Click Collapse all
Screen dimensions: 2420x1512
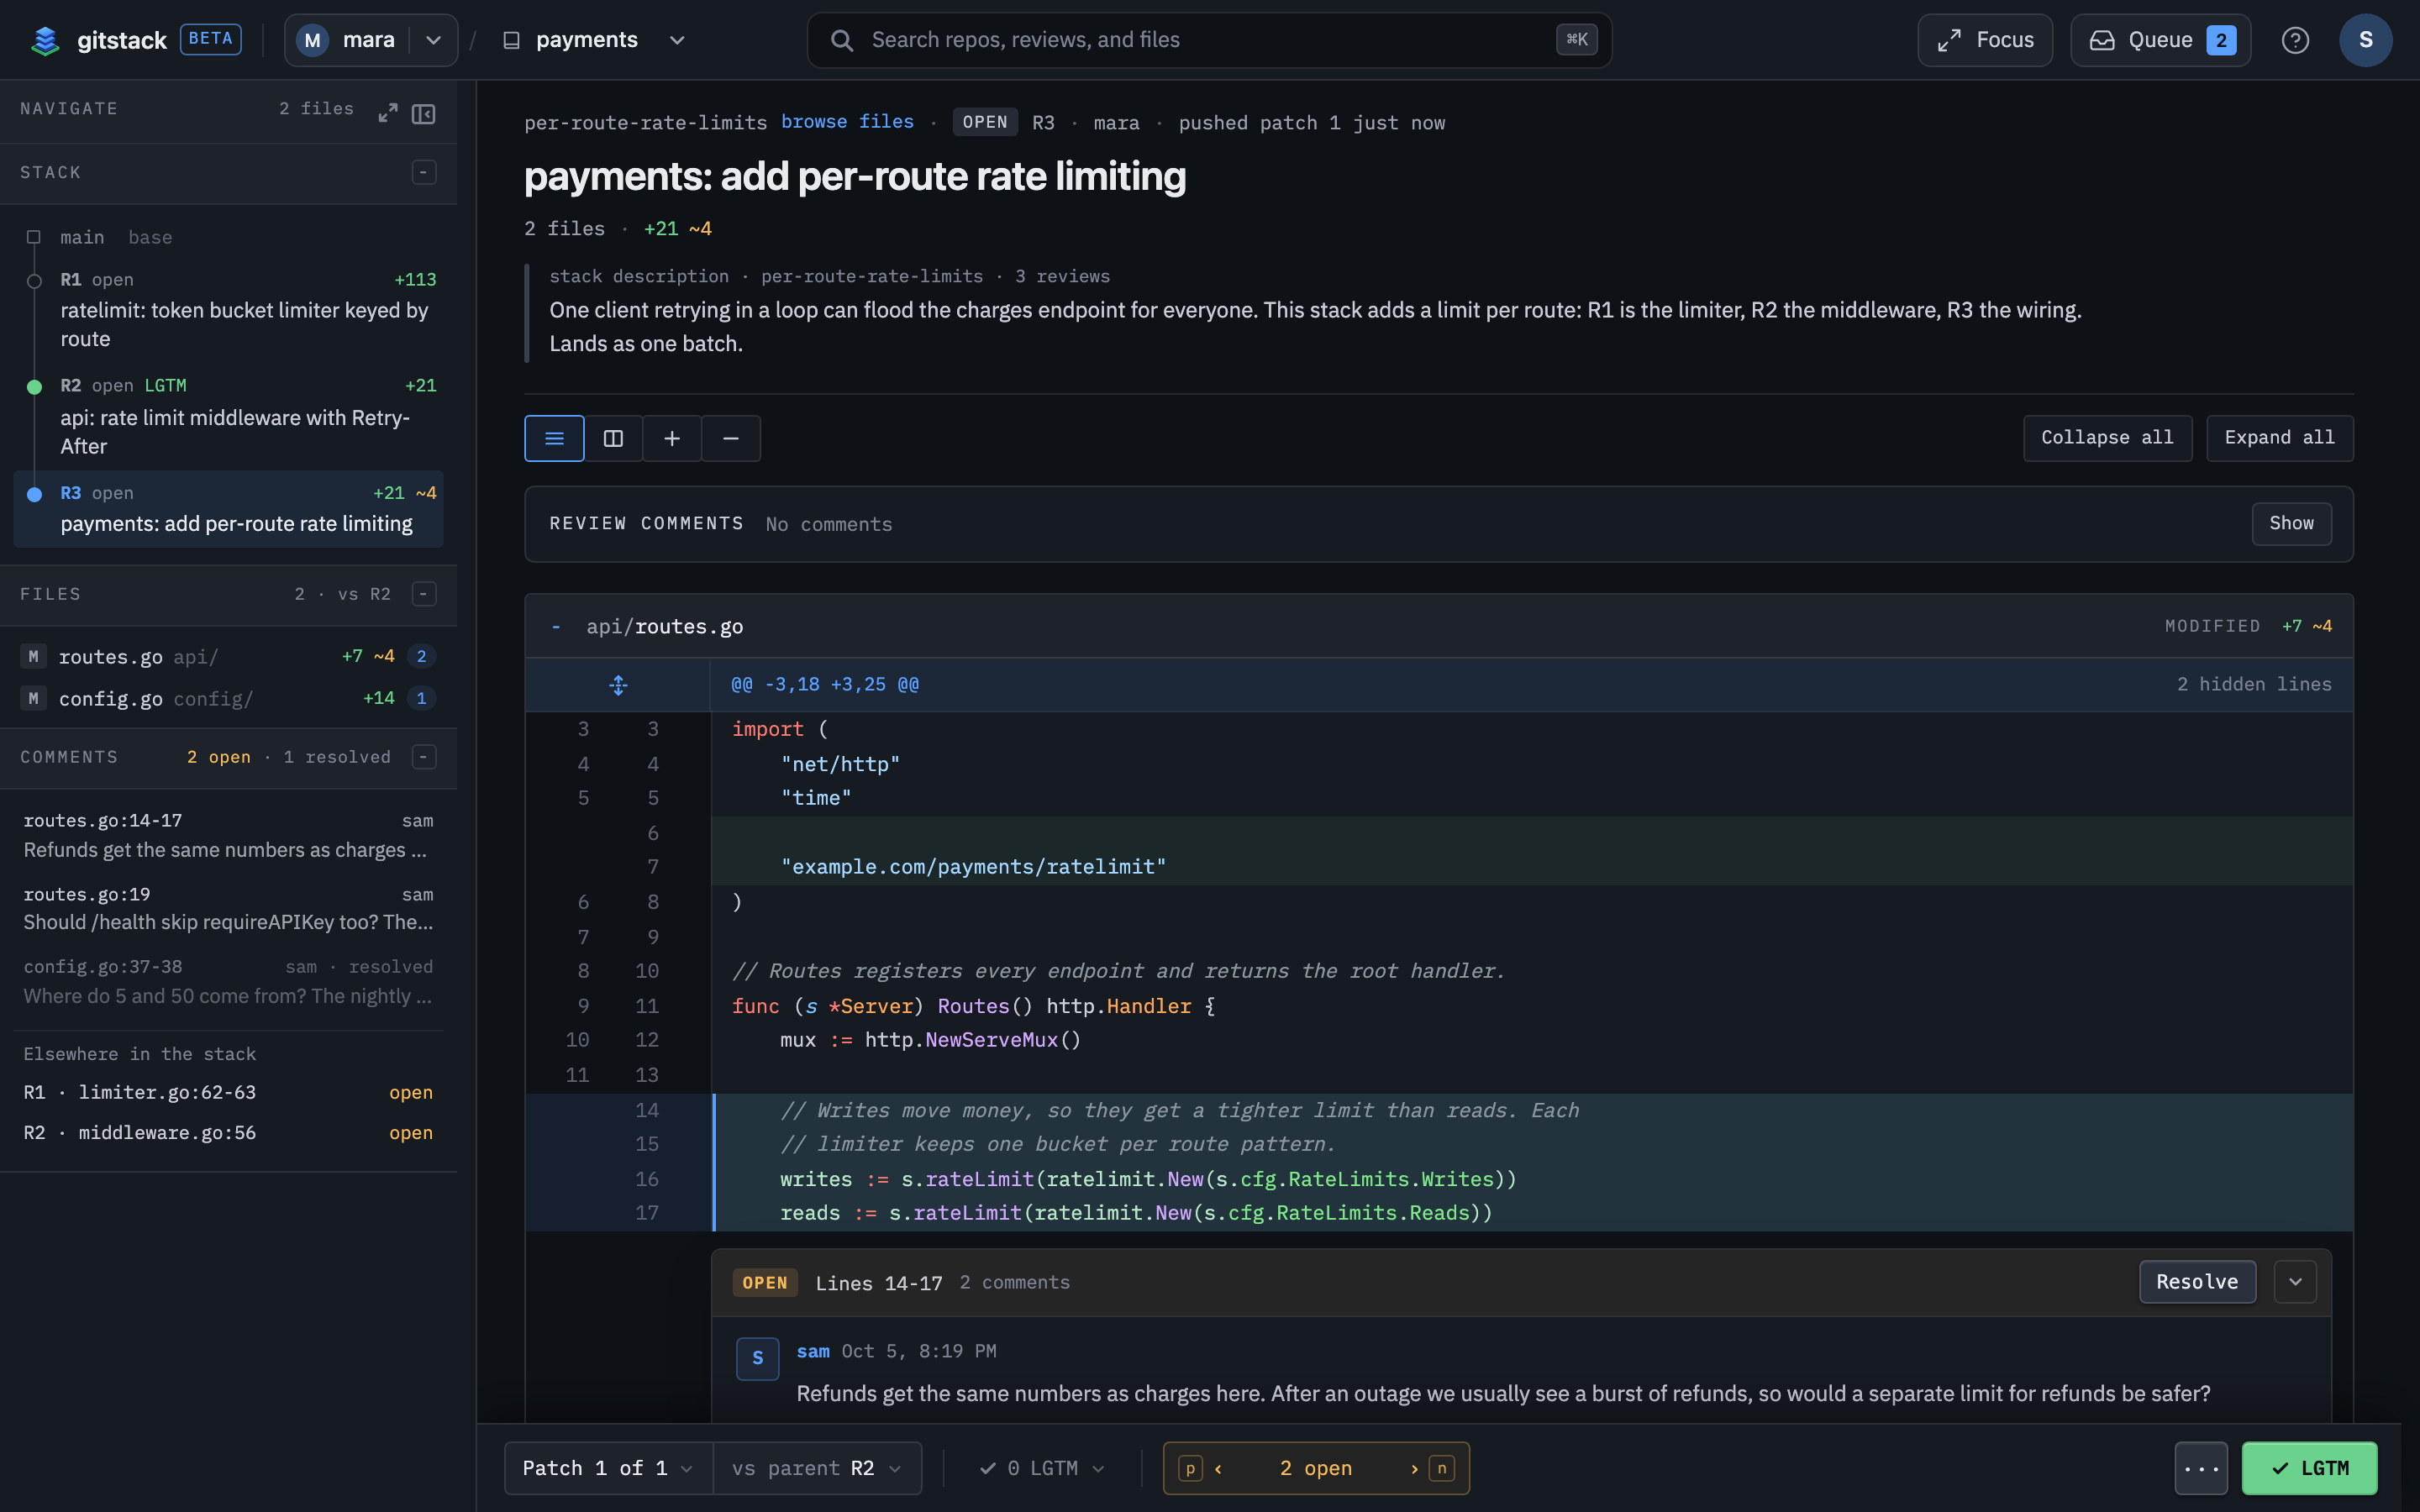tap(2107, 438)
